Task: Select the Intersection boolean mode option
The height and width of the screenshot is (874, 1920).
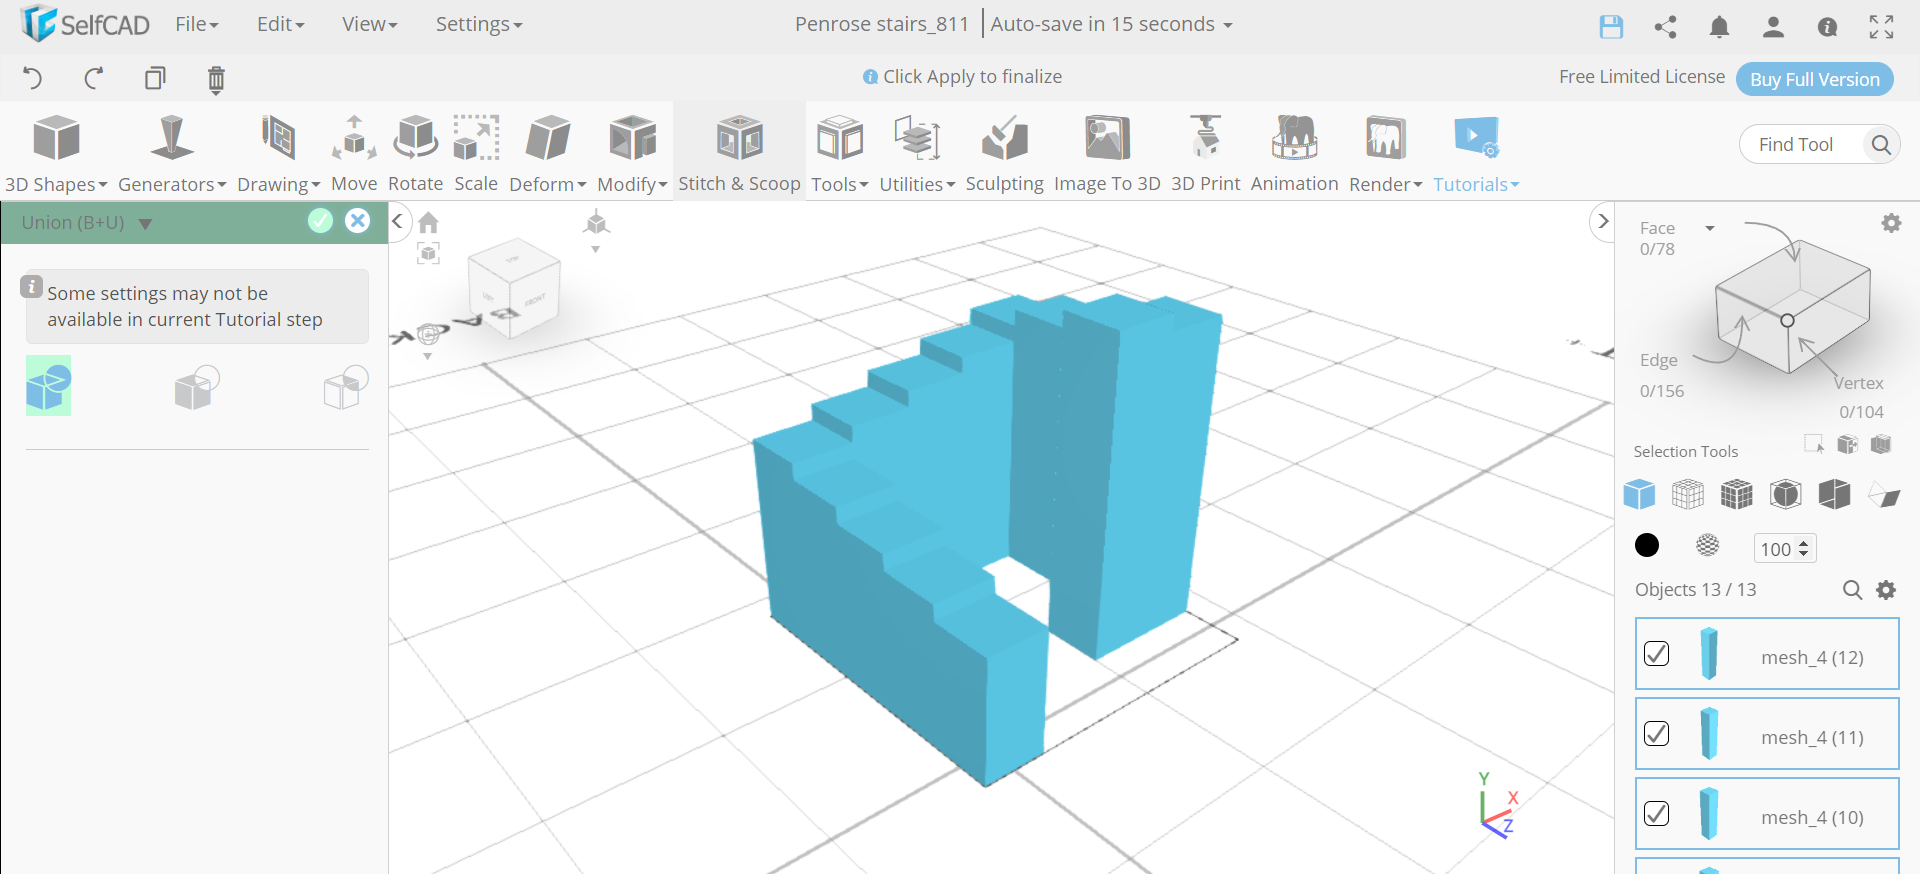Action: point(346,387)
